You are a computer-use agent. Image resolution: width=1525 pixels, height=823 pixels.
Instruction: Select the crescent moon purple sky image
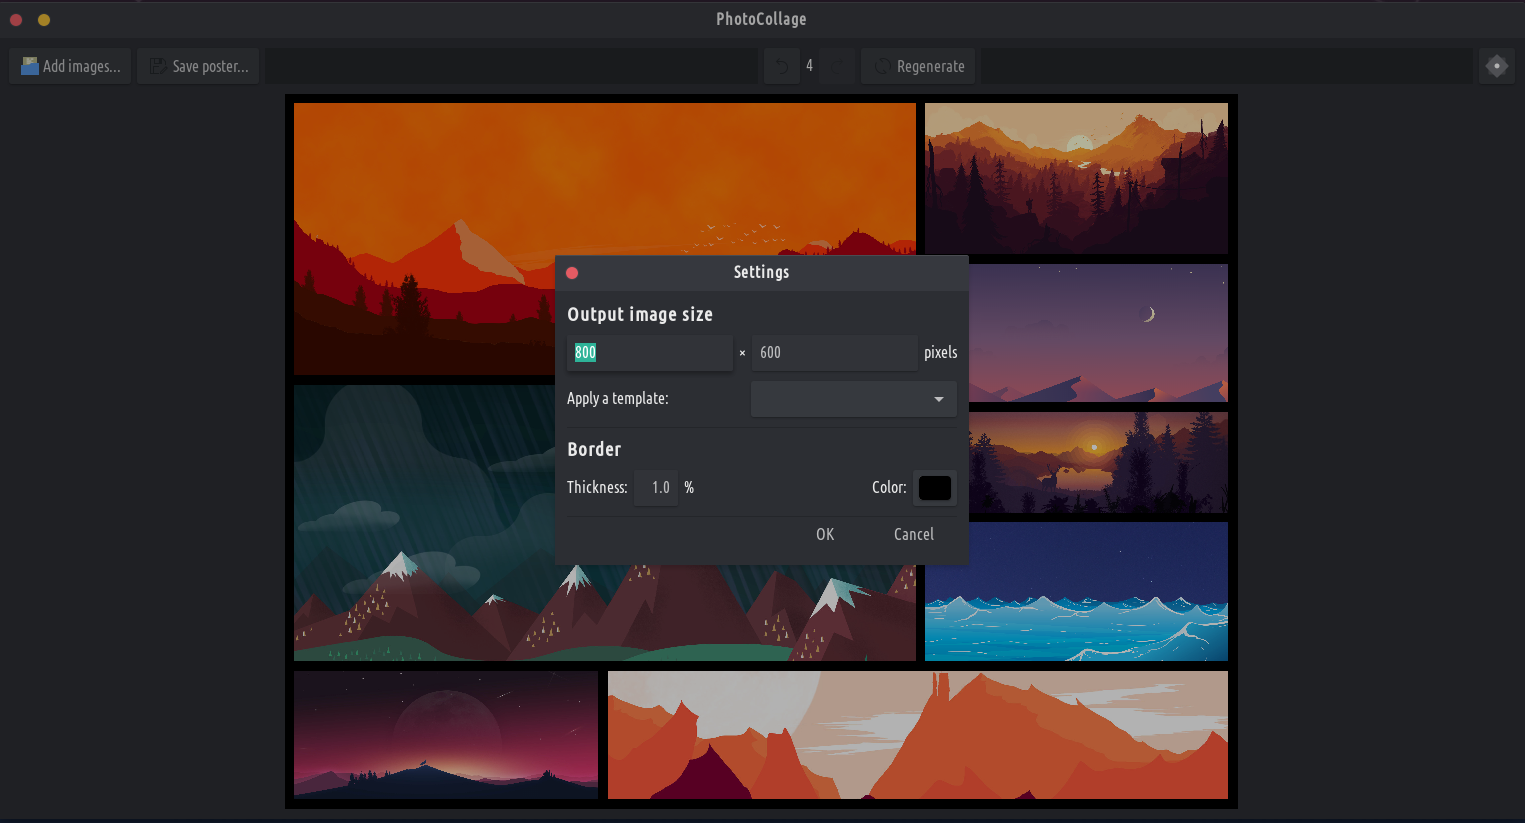click(x=1098, y=333)
